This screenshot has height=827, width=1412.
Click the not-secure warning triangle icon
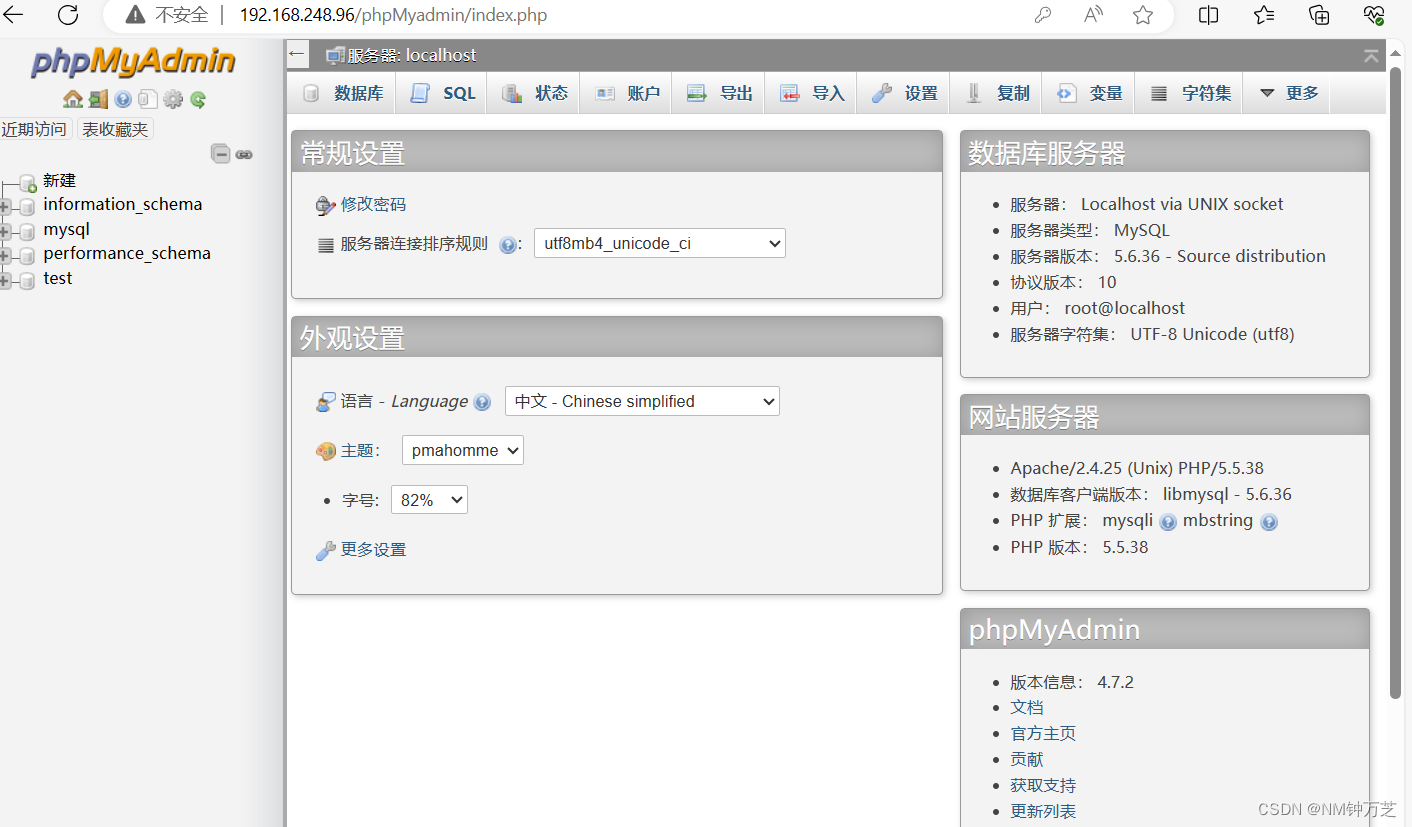pyautogui.click(x=135, y=15)
